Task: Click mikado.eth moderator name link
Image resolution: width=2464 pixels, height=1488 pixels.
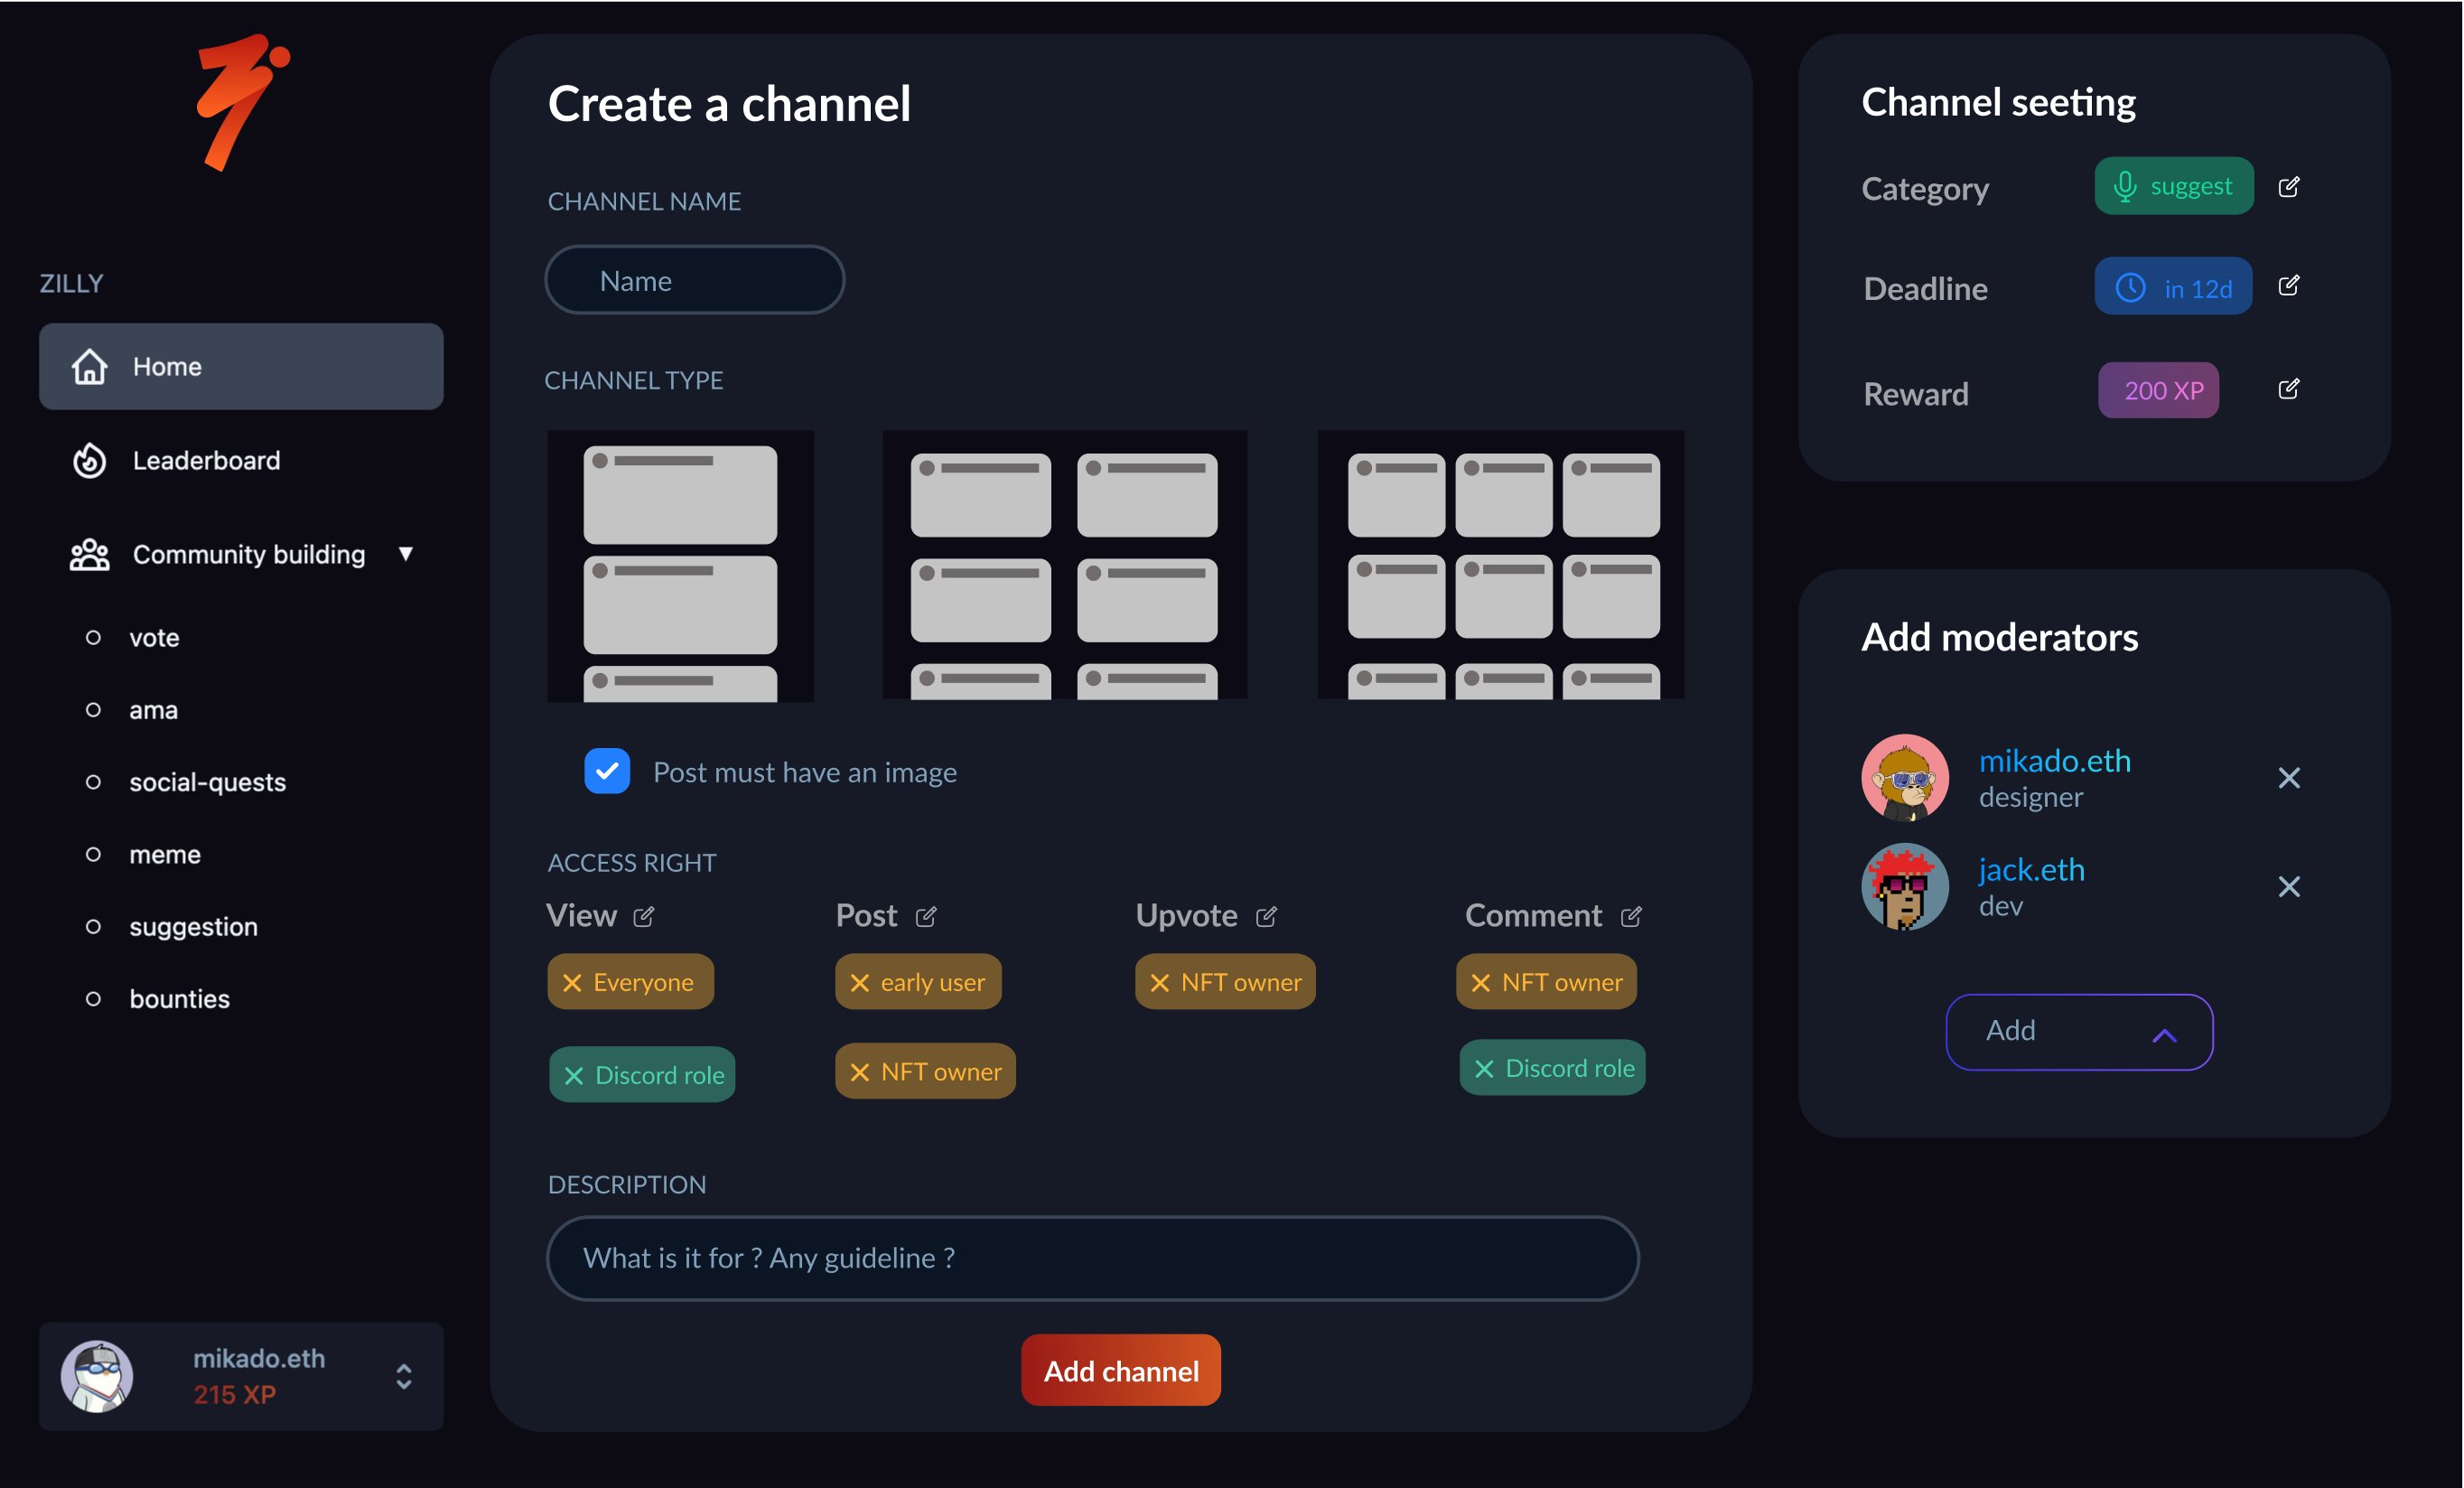Action: click(x=2054, y=760)
